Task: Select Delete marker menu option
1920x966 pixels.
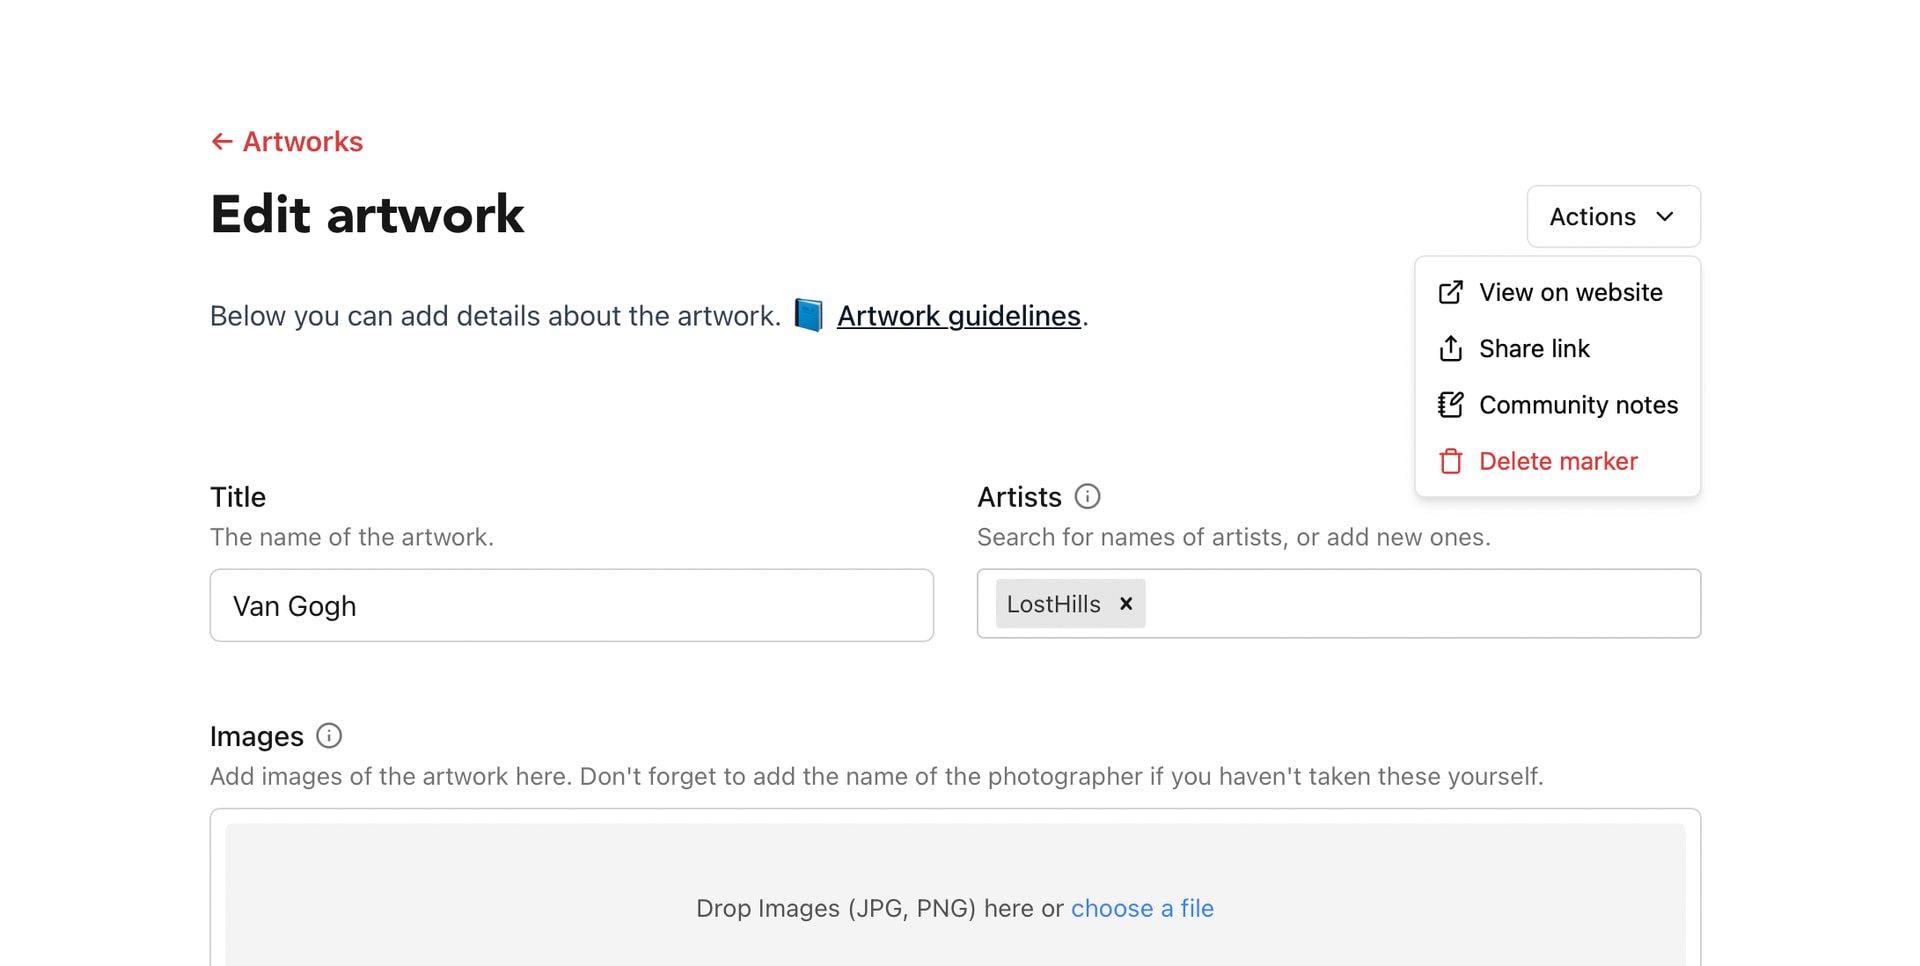Action: click(x=1558, y=461)
